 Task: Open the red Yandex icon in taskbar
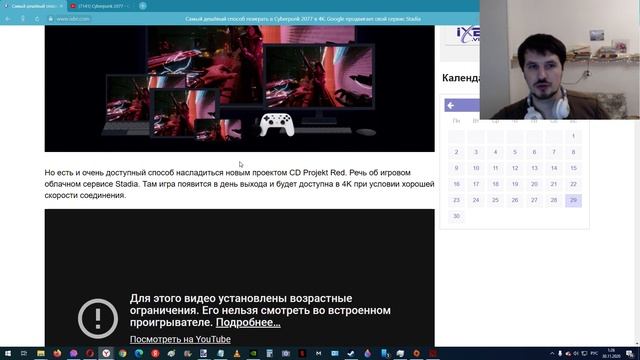pos(155,353)
